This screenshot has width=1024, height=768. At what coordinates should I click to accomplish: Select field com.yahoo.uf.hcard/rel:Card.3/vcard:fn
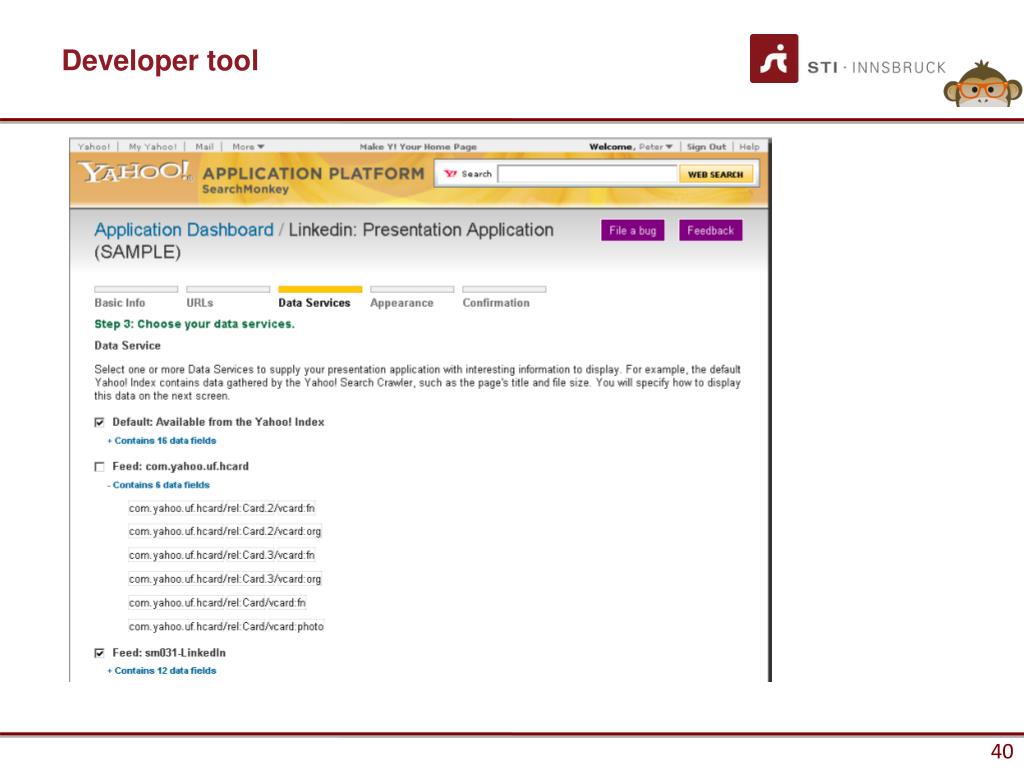tap(222, 555)
